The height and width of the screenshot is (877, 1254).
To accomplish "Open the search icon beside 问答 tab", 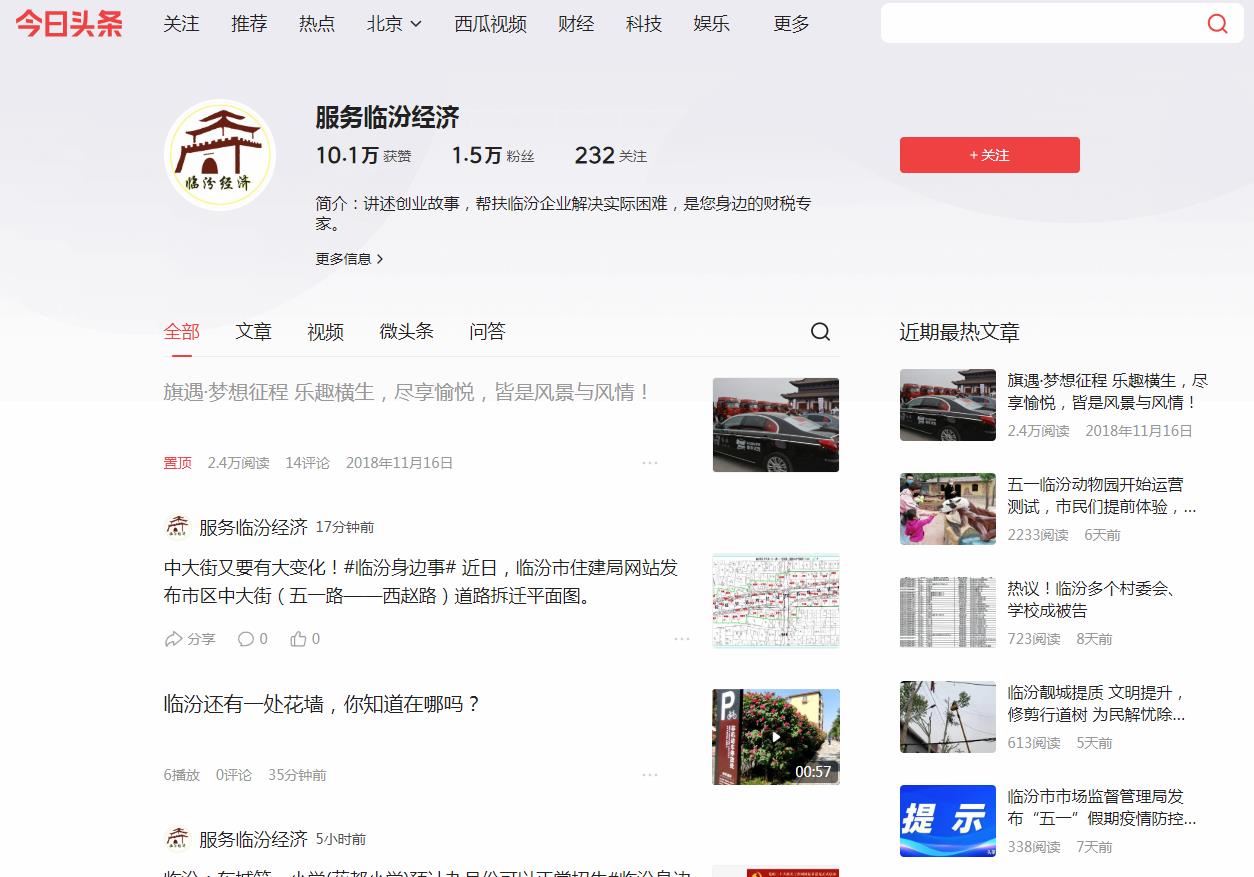I will [x=820, y=332].
